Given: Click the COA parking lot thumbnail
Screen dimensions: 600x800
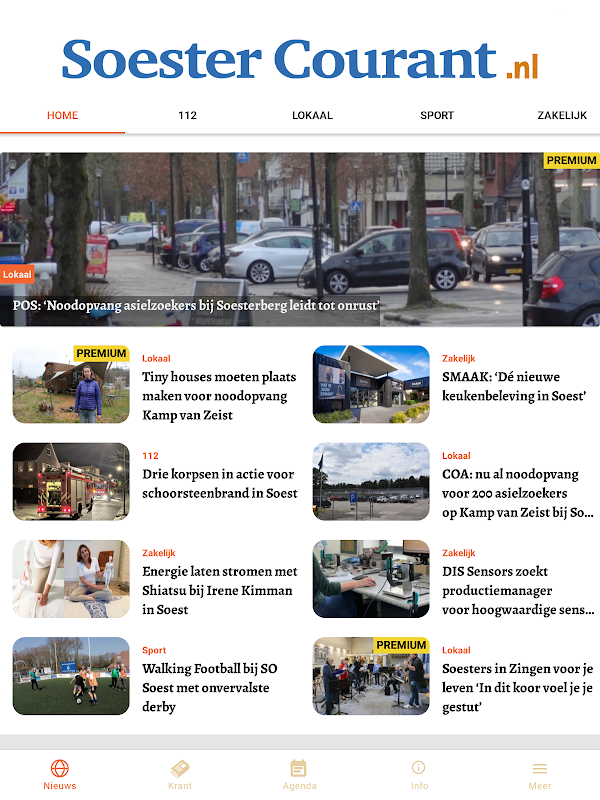Looking at the screenshot, I should point(371,482).
